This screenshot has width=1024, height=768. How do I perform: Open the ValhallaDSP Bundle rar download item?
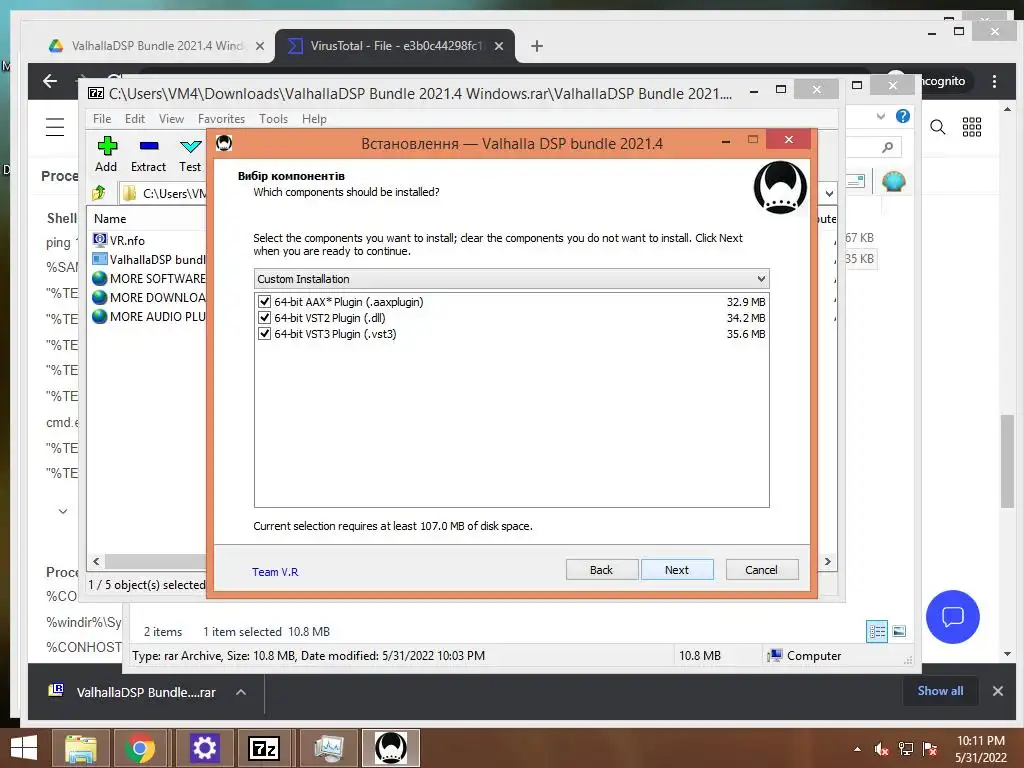pos(133,692)
